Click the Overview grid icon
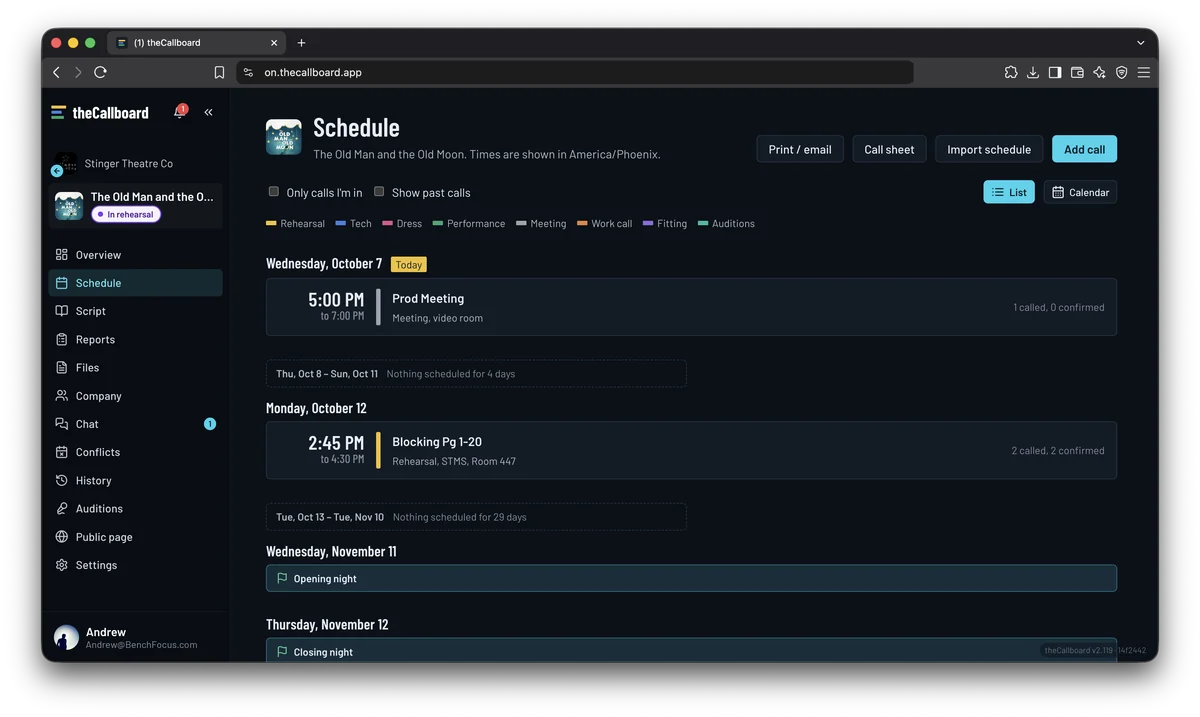Screen dimensions: 1200x717 (62, 255)
